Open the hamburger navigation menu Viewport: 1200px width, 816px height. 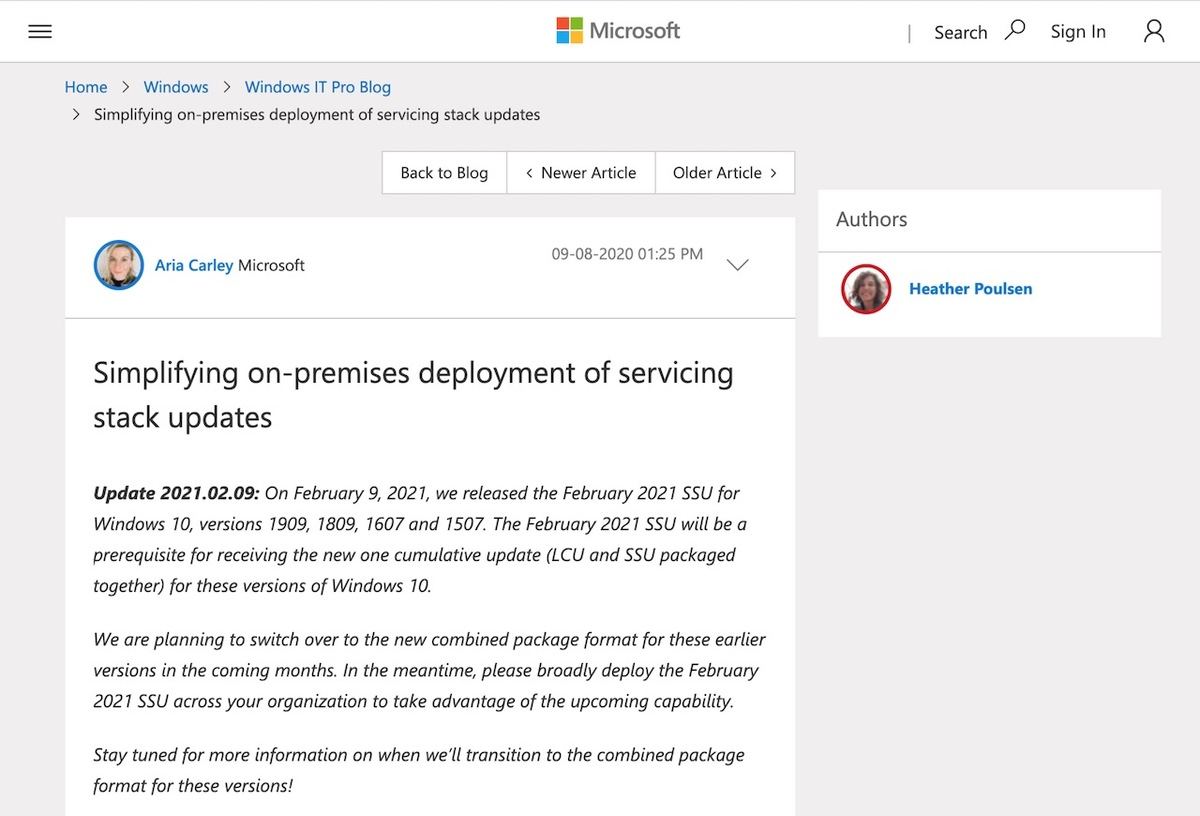pyautogui.click(x=40, y=32)
